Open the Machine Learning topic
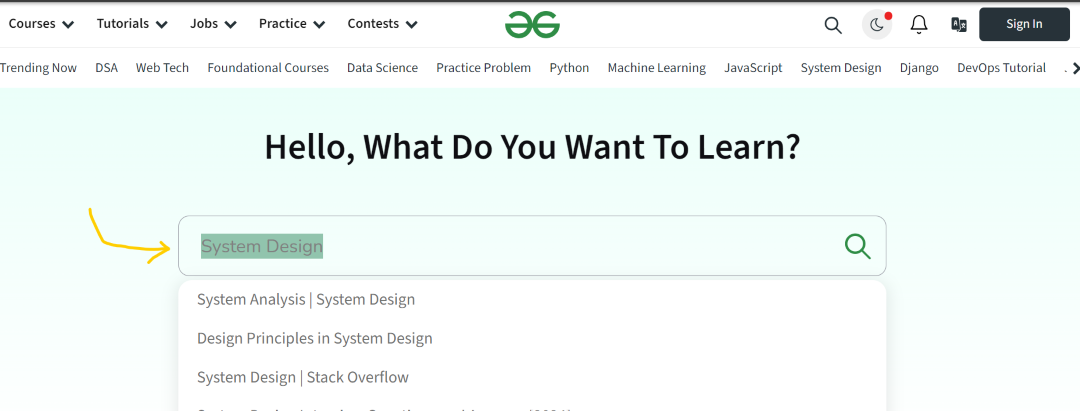Viewport: 1080px width, 411px height. (656, 68)
